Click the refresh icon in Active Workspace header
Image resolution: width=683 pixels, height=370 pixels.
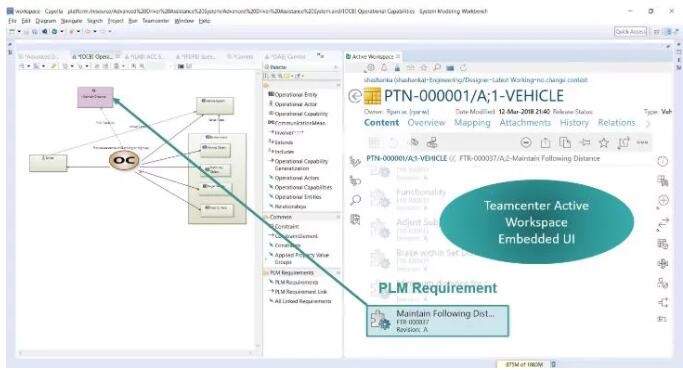[x=463, y=68]
